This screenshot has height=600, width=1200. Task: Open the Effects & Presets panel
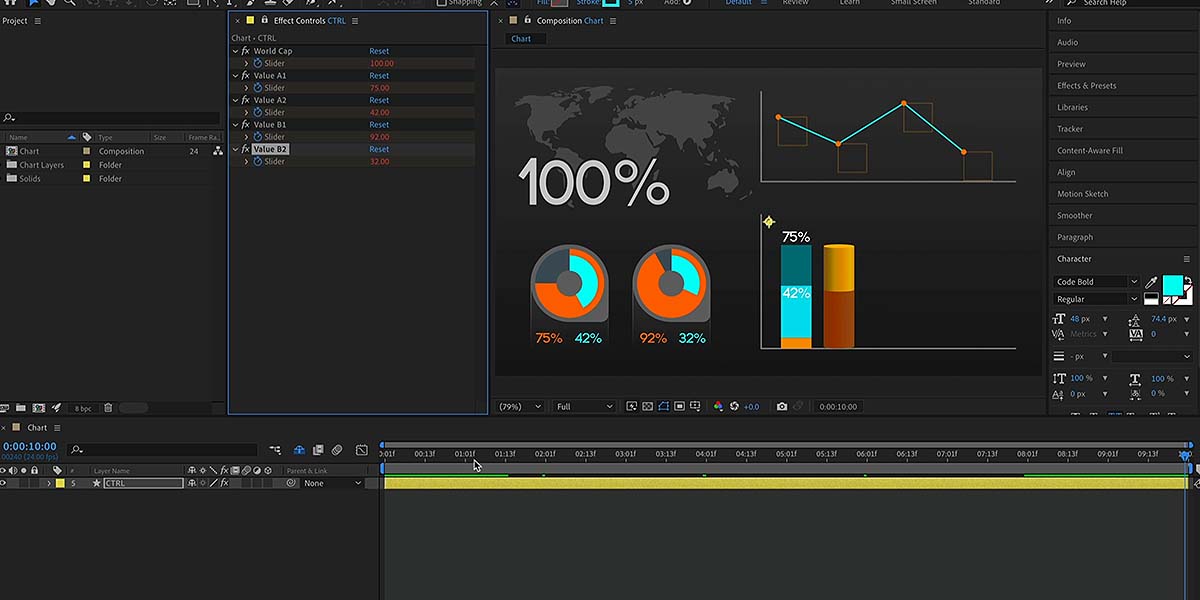(1086, 85)
